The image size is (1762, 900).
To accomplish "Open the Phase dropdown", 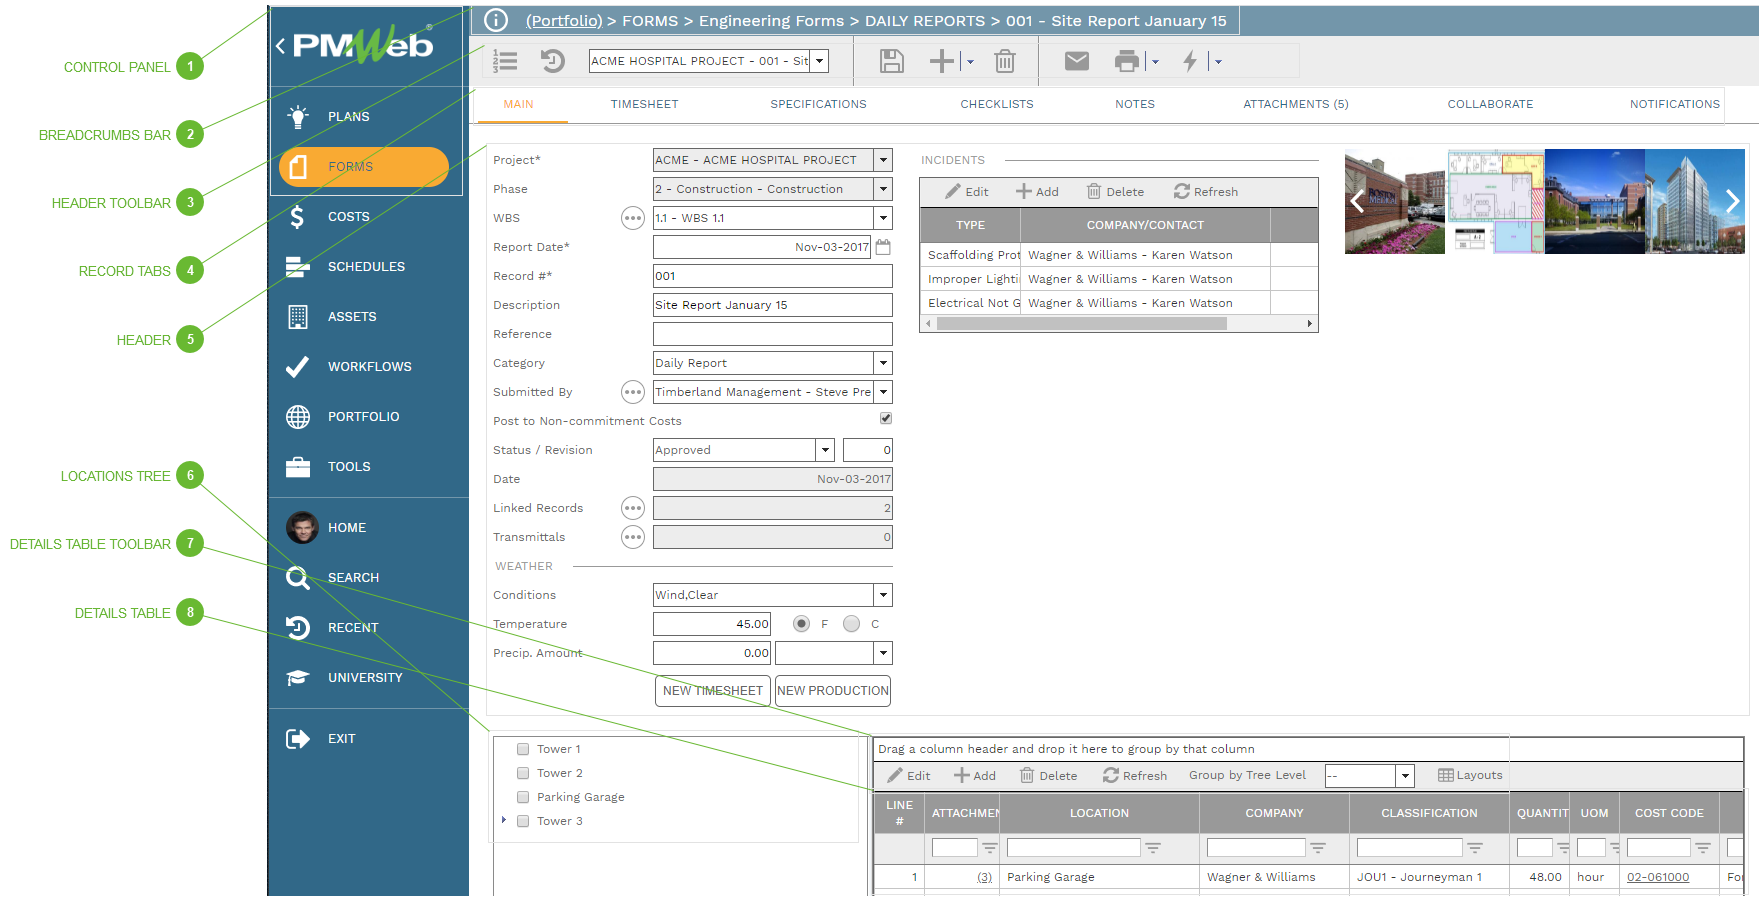I will coord(883,189).
